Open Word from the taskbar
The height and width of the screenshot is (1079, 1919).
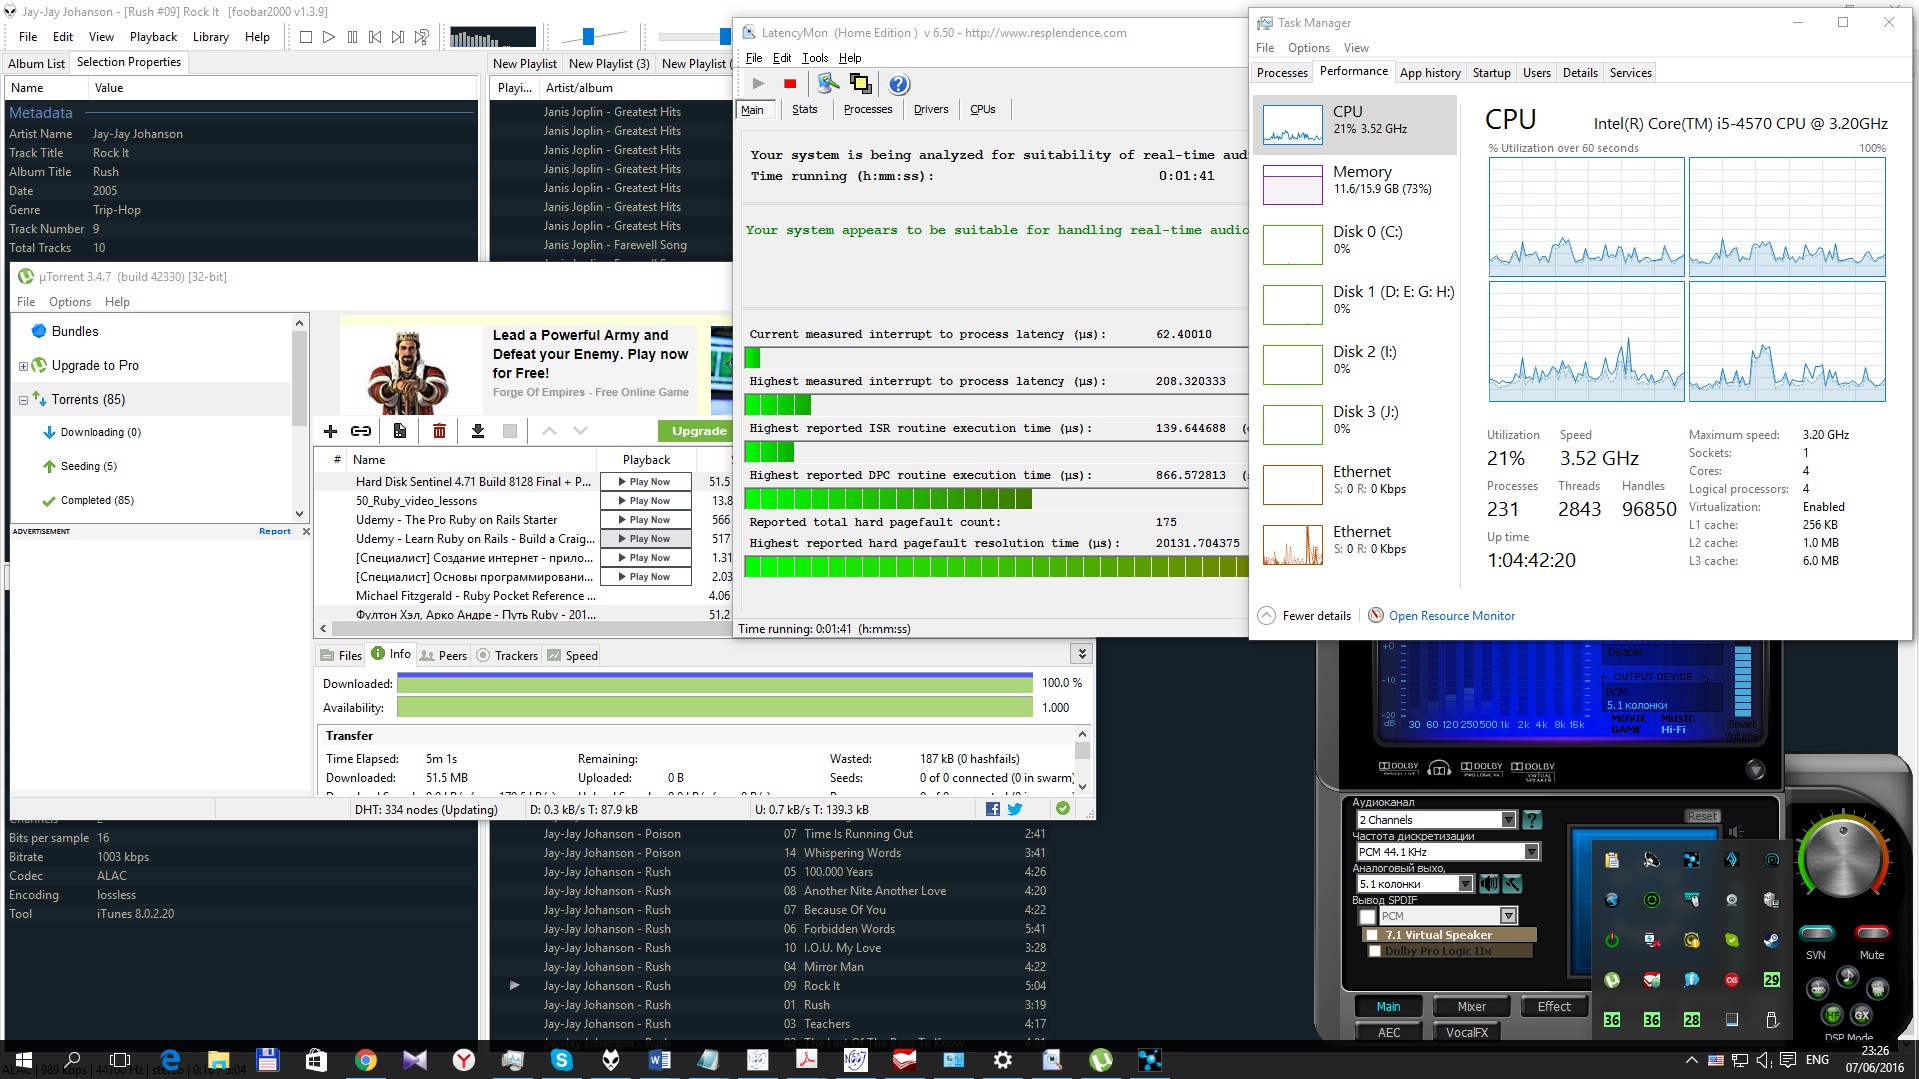pyautogui.click(x=660, y=1060)
